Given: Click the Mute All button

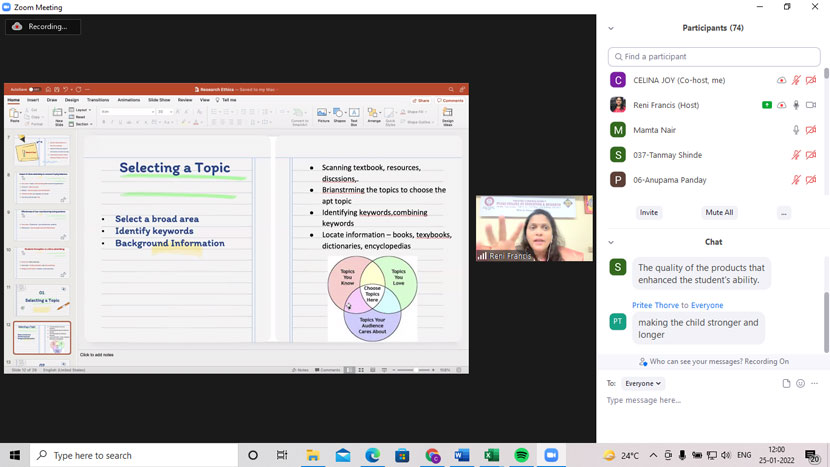Looking at the screenshot, I should 719,213.
